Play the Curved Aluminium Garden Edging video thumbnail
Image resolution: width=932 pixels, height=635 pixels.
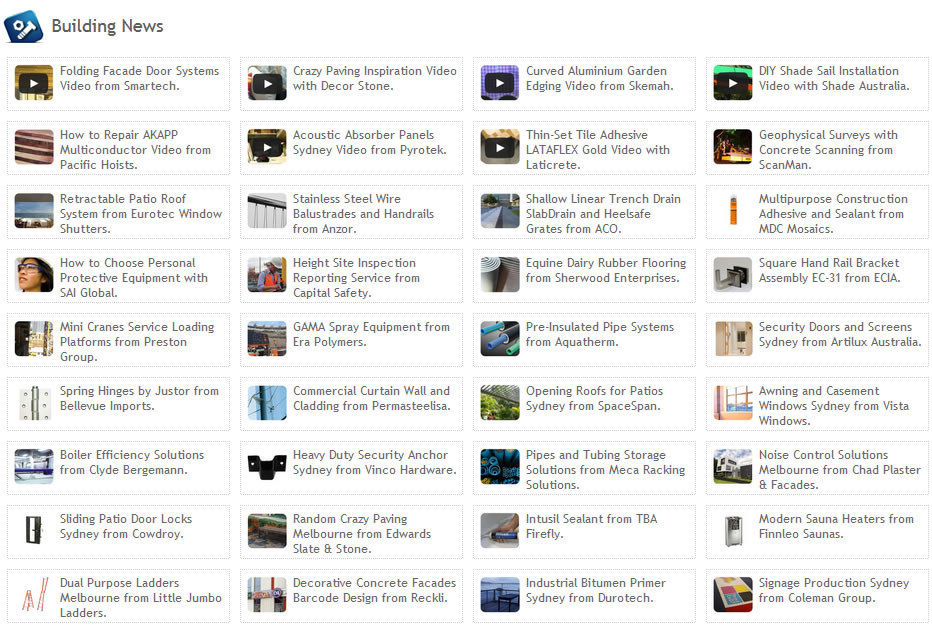(x=500, y=83)
